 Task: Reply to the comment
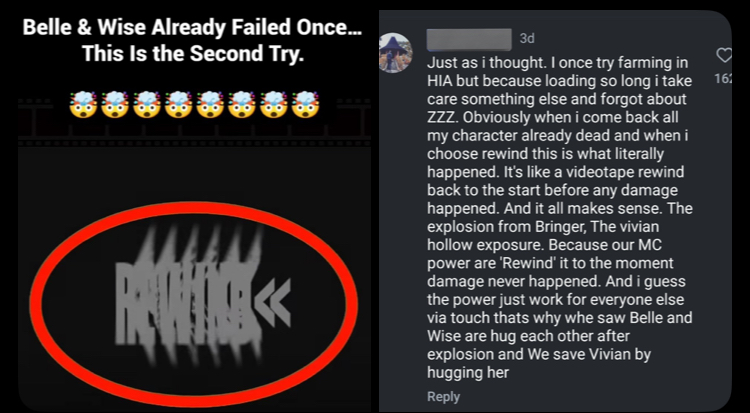click(443, 397)
